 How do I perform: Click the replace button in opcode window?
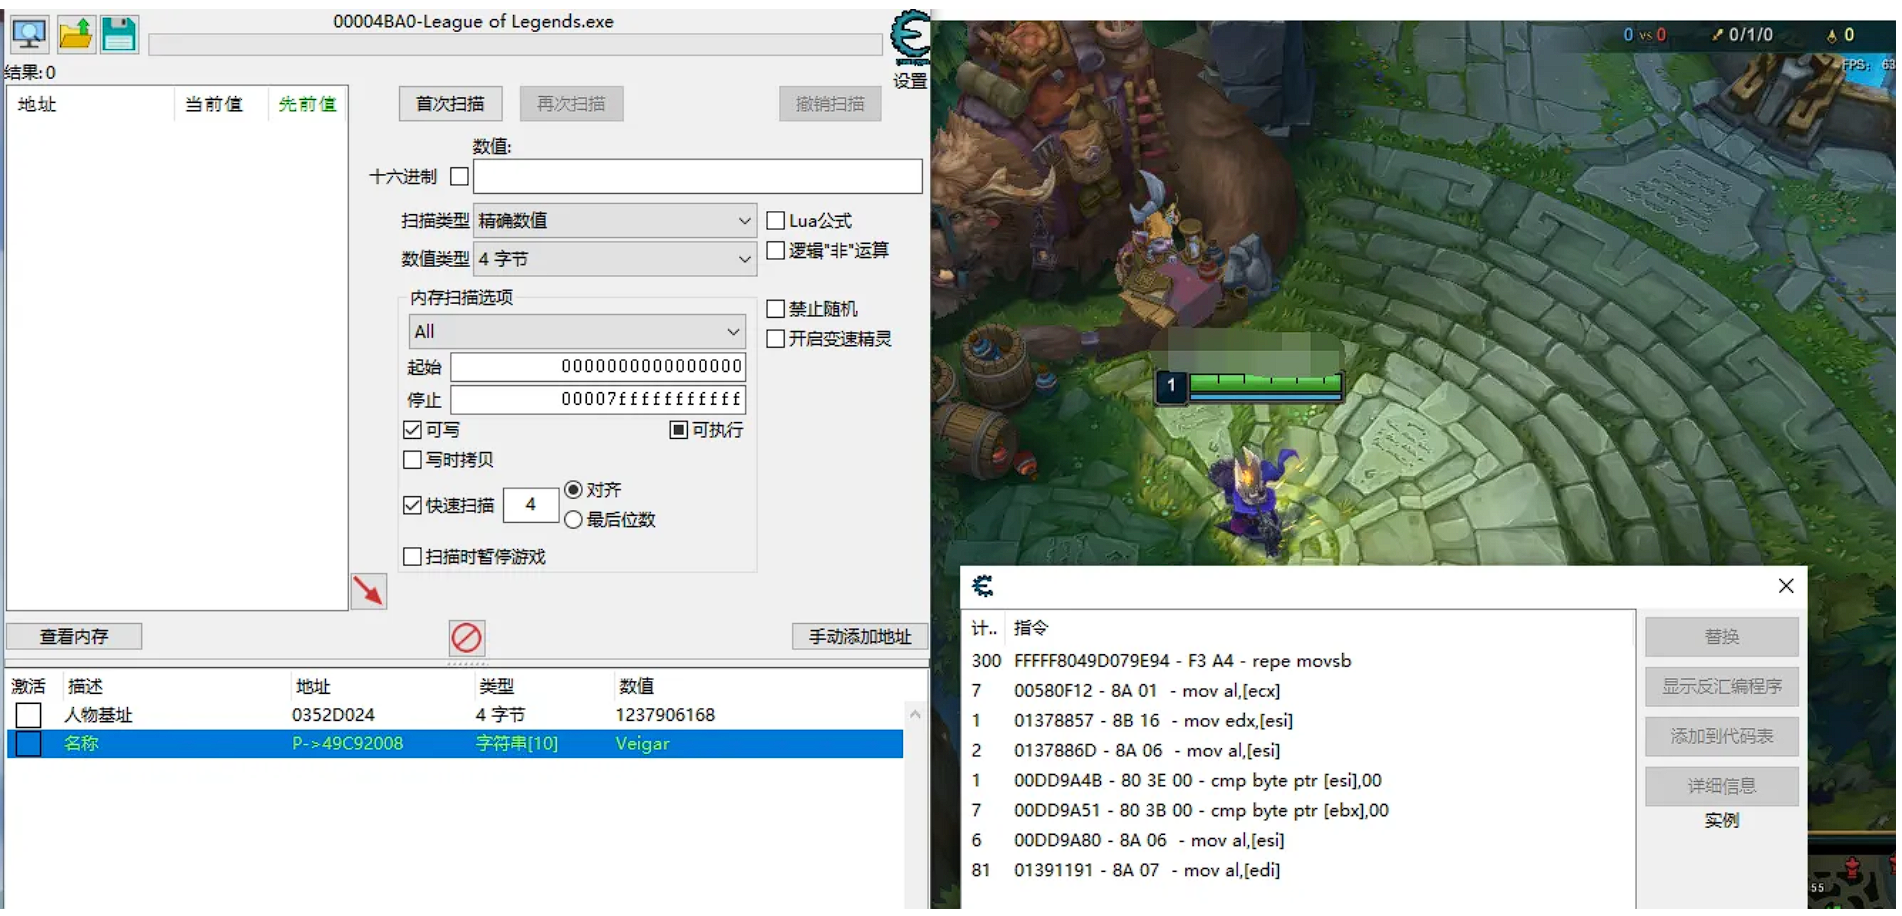pos(1722,637)
